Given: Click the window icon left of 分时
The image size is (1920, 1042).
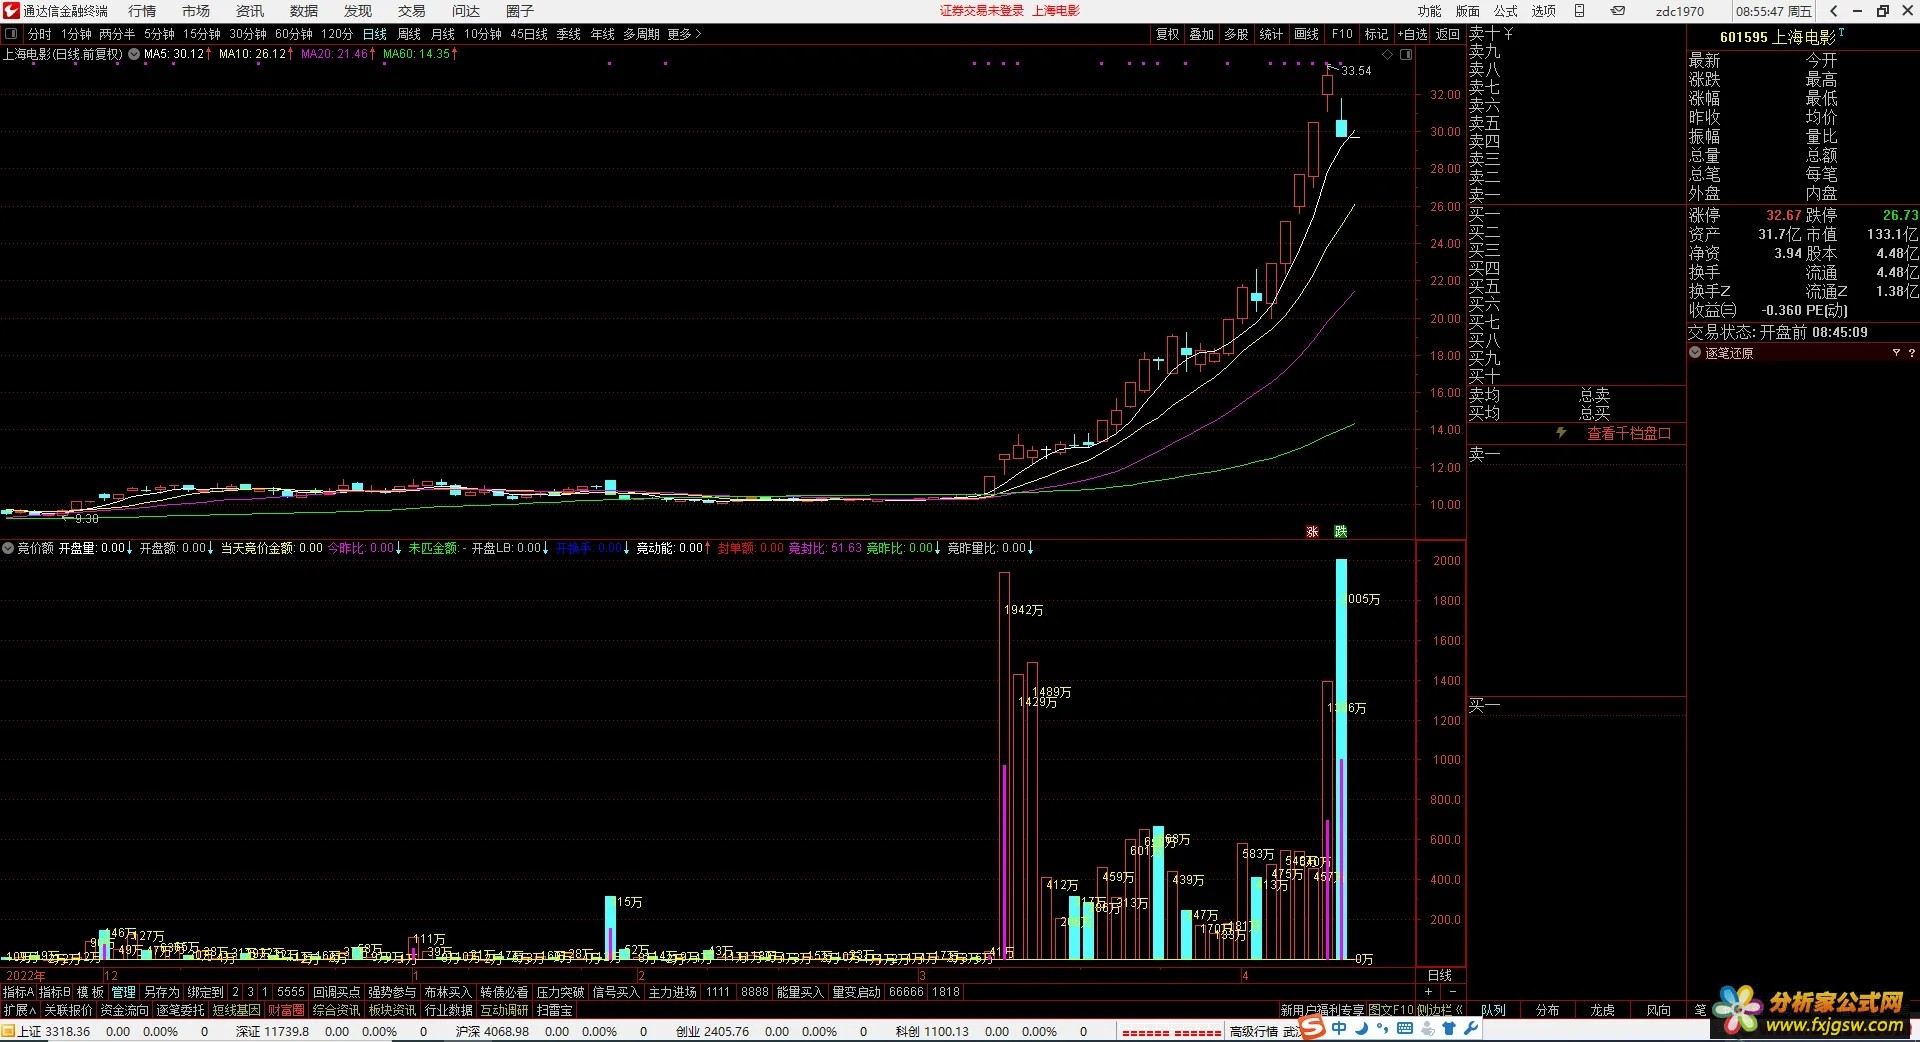Looking at the screenshot, I should pos(11,34).
